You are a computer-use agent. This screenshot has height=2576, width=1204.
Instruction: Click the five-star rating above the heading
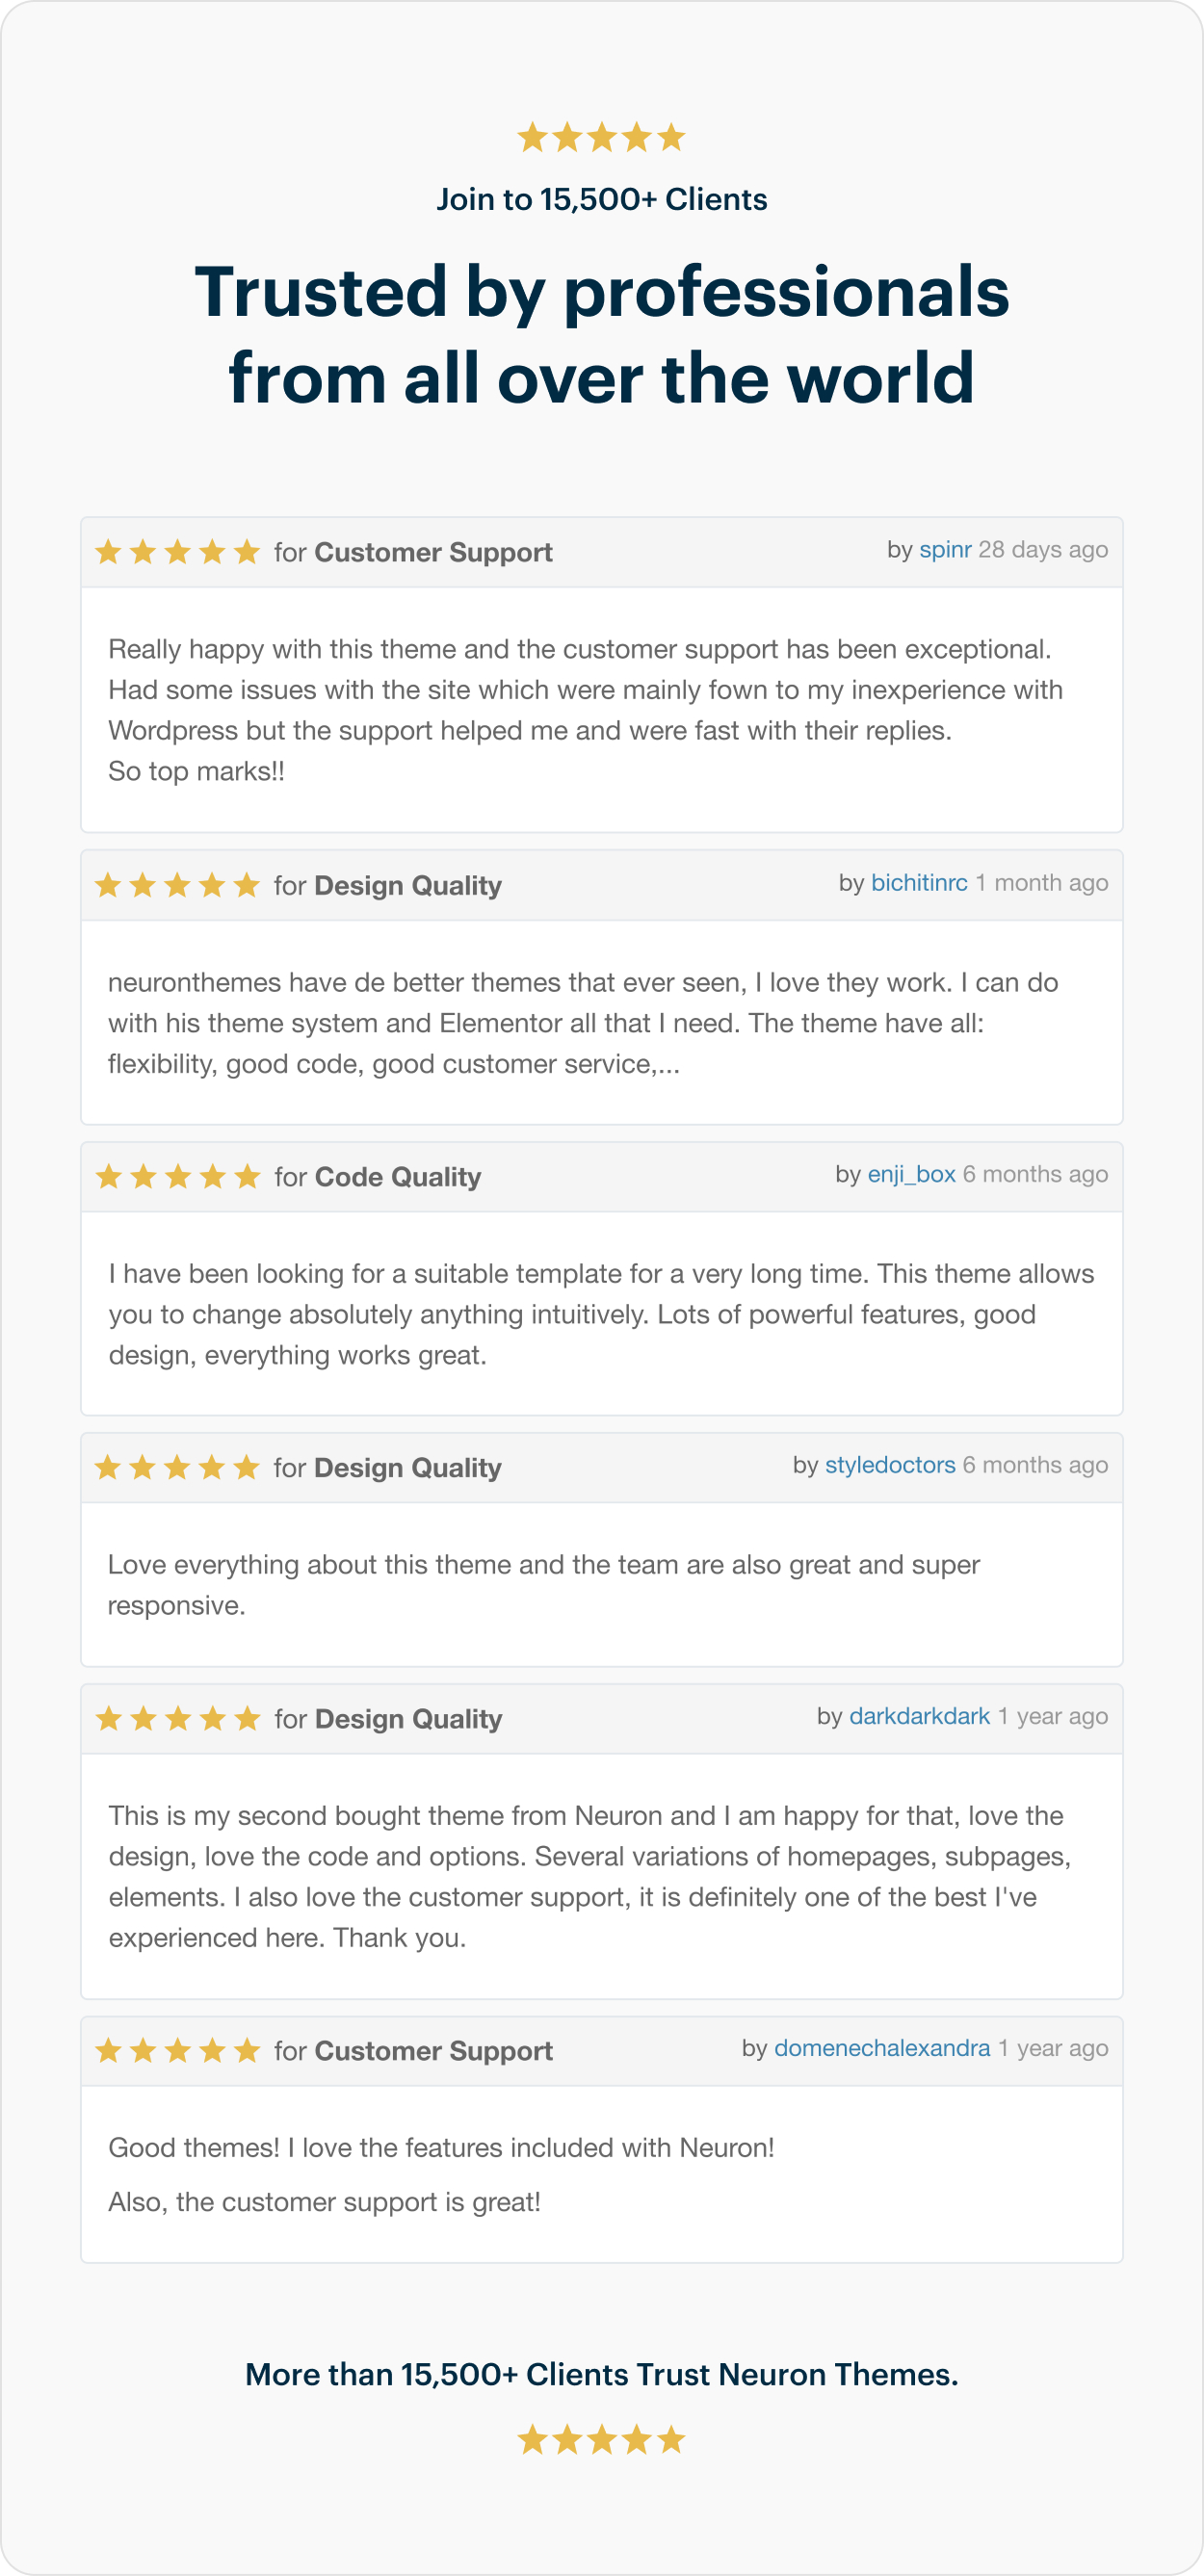click(601, 137)
